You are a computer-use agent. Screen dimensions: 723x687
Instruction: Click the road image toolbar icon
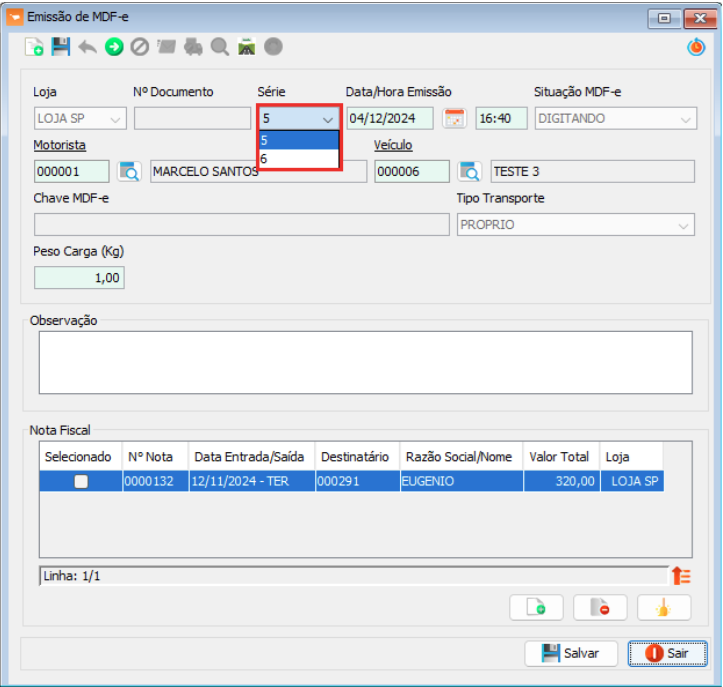(x=246, y=47)
